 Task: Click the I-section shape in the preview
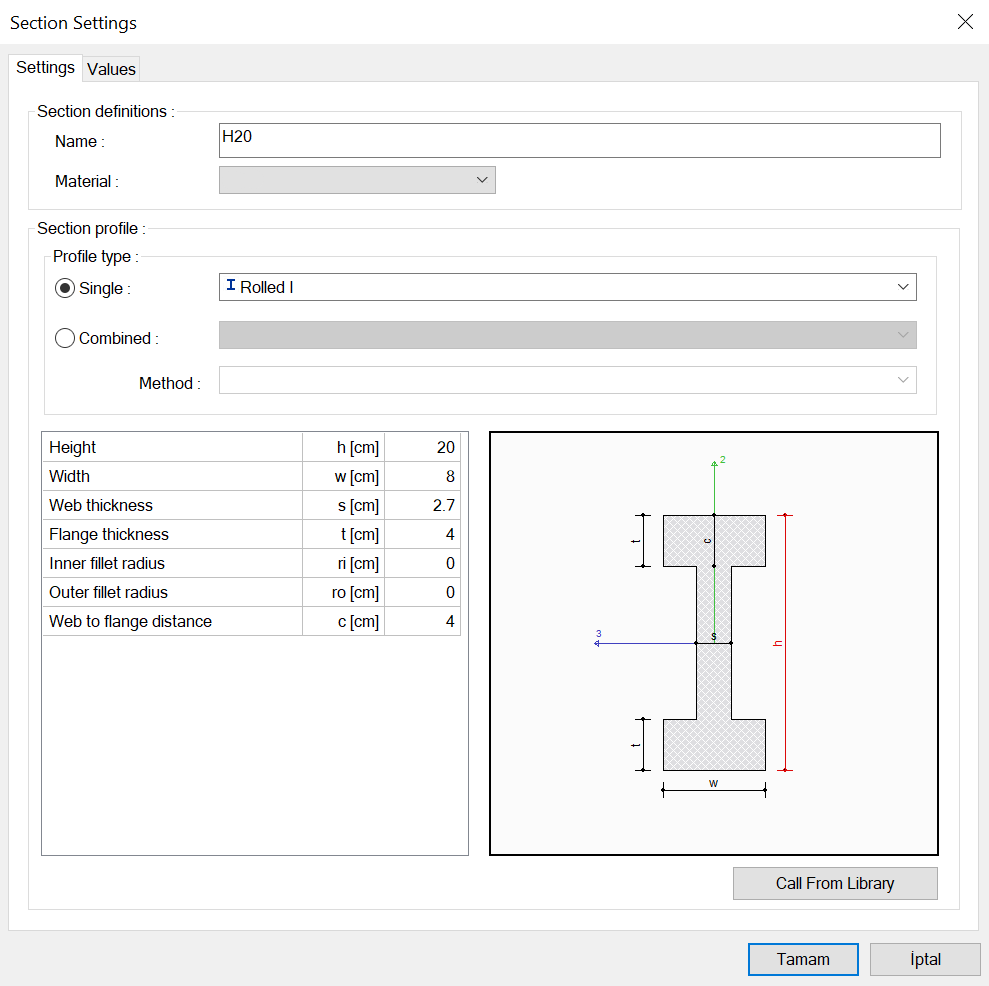tap(714, 680)
